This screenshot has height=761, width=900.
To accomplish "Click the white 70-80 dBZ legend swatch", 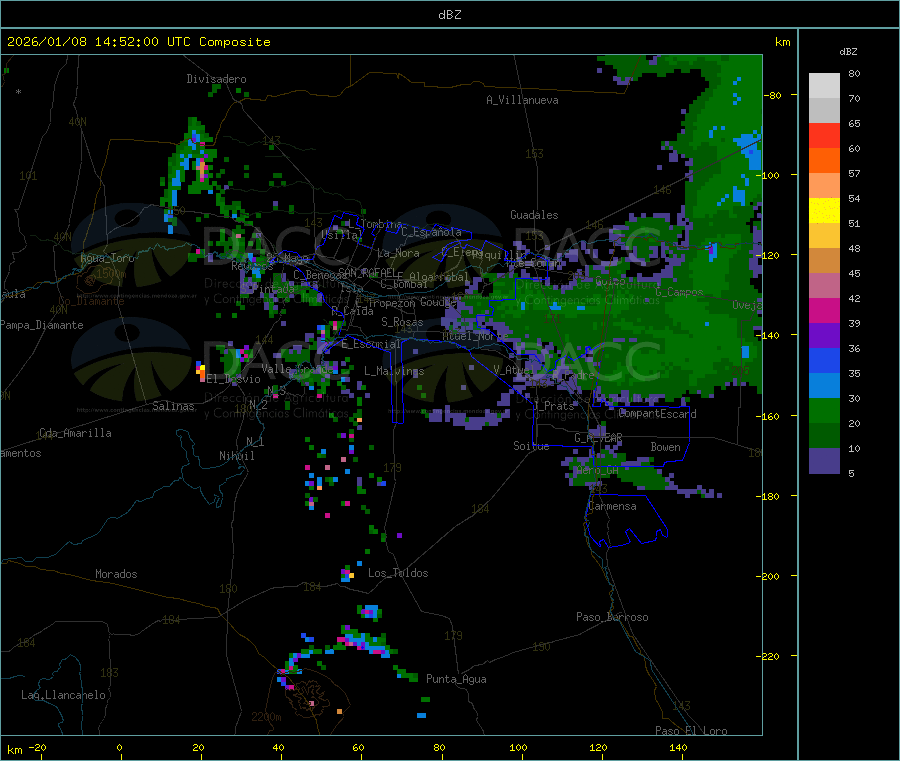I will click(x=824, y=86).
